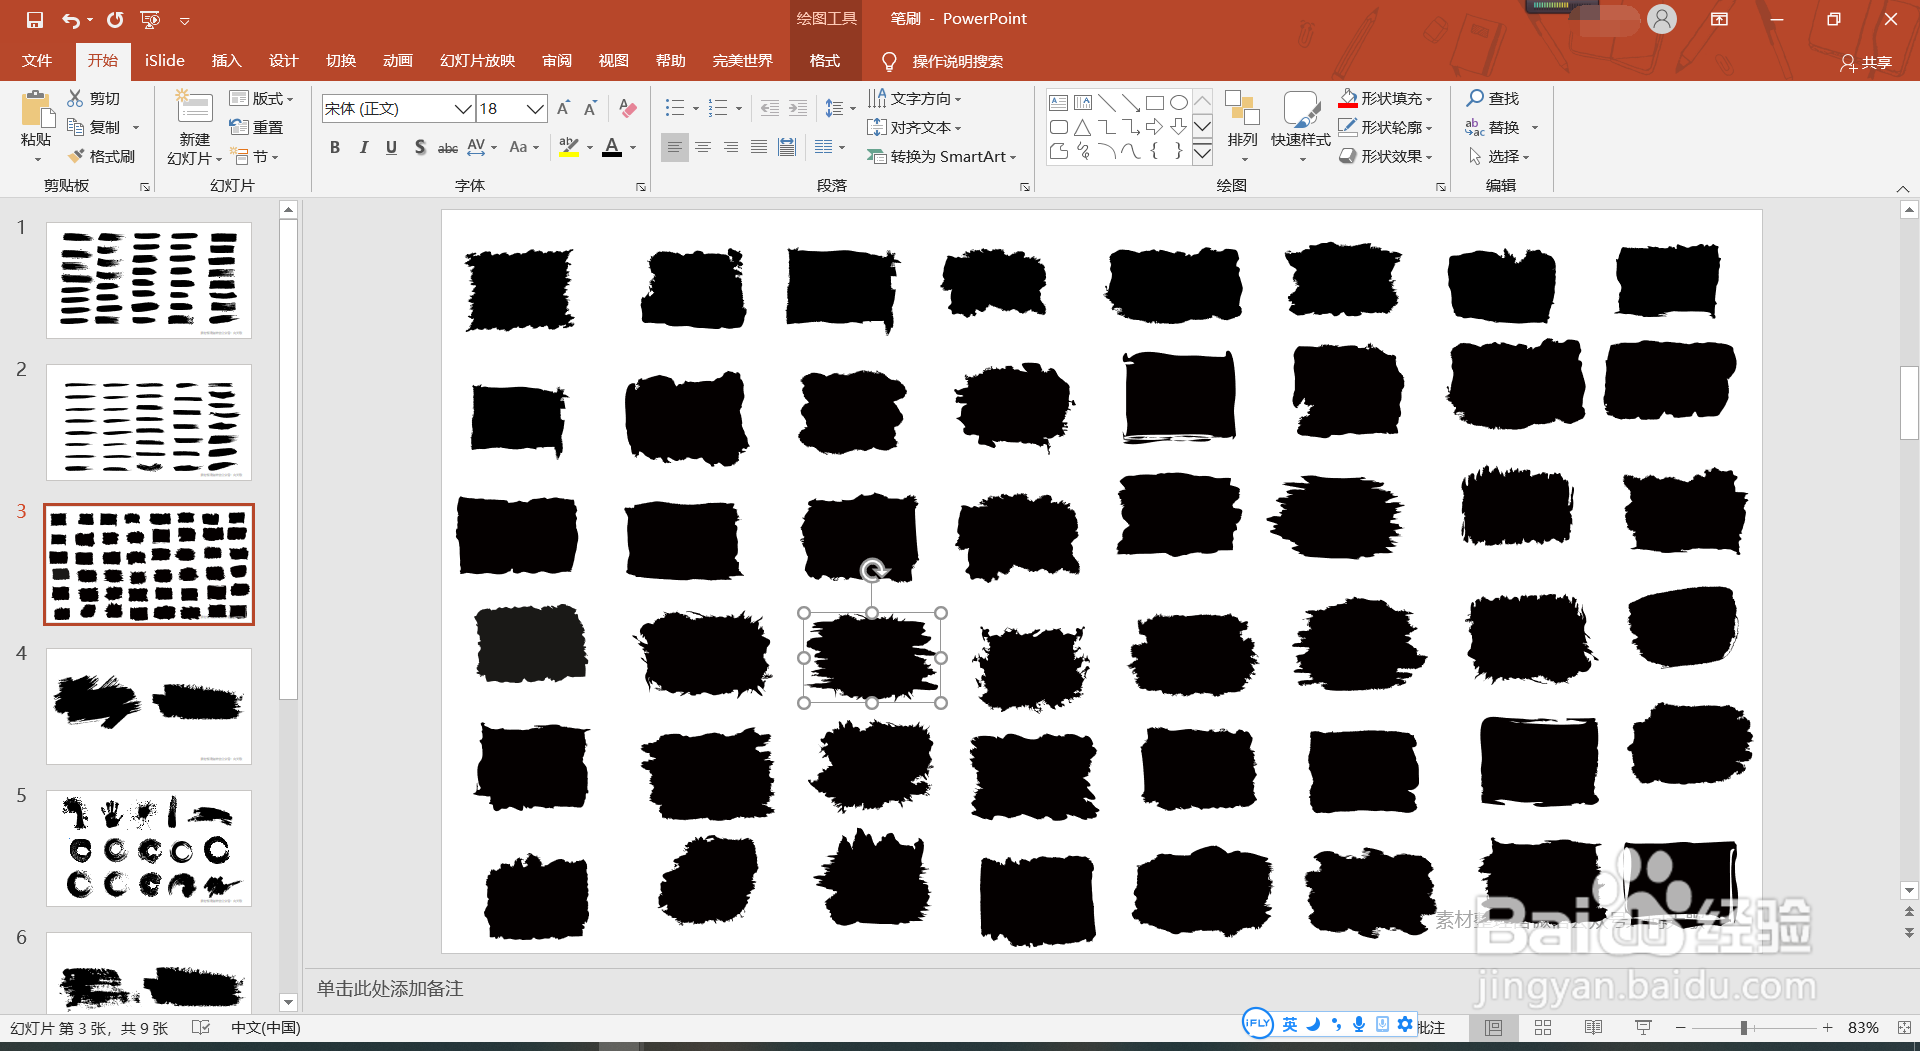Open the Text Direction (文字方向) menu

pos(914,98)
